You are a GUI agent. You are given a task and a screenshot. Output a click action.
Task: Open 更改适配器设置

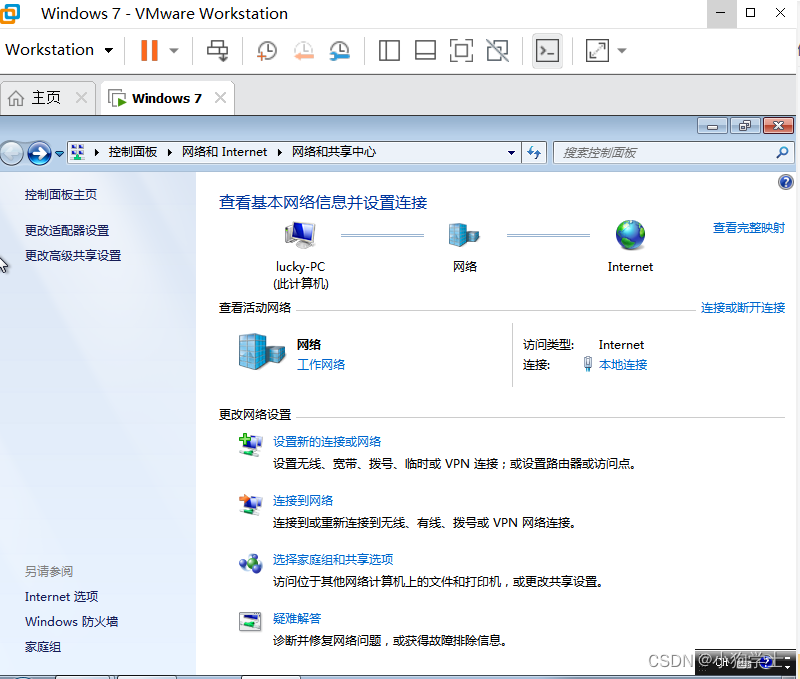(67, 231)
